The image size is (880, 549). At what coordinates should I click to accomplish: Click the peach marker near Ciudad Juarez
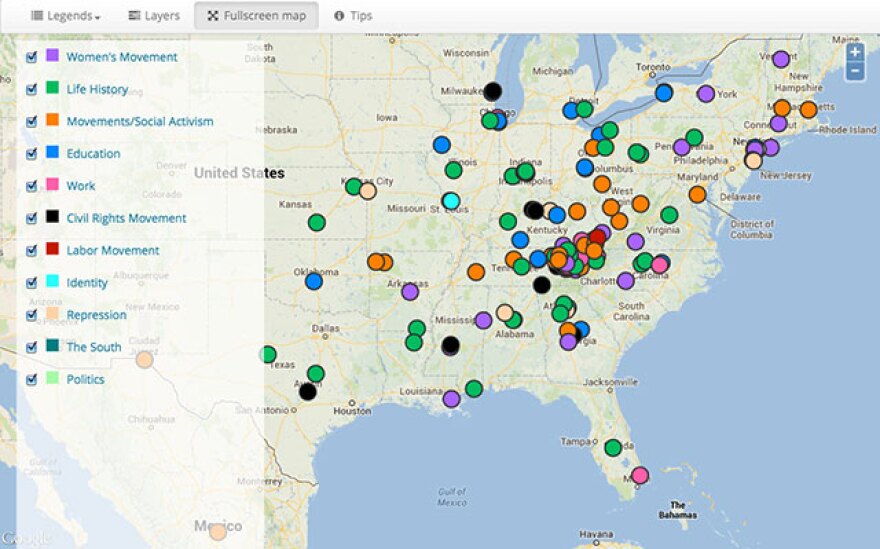[x=144, y=360]
